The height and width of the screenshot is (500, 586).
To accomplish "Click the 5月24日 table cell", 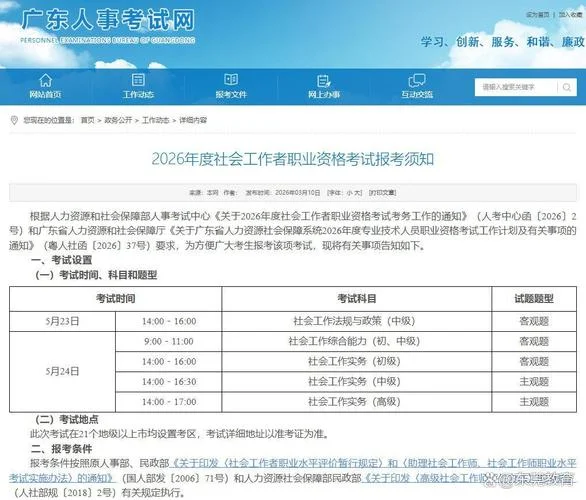I will pos(62,371).
